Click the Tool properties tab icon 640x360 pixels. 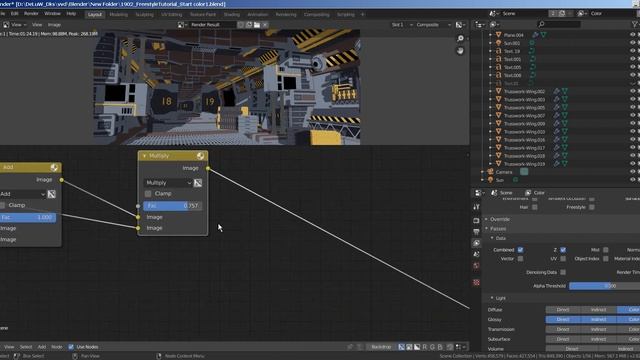(x=476, y=207)
